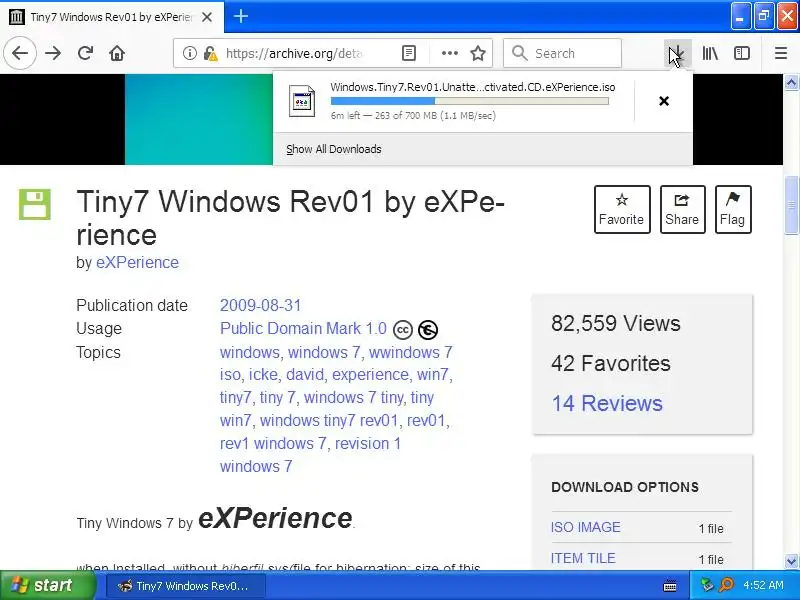Open the ITEM TILE download option
This screenshot has width=800, height=600.
click(583, 558)
